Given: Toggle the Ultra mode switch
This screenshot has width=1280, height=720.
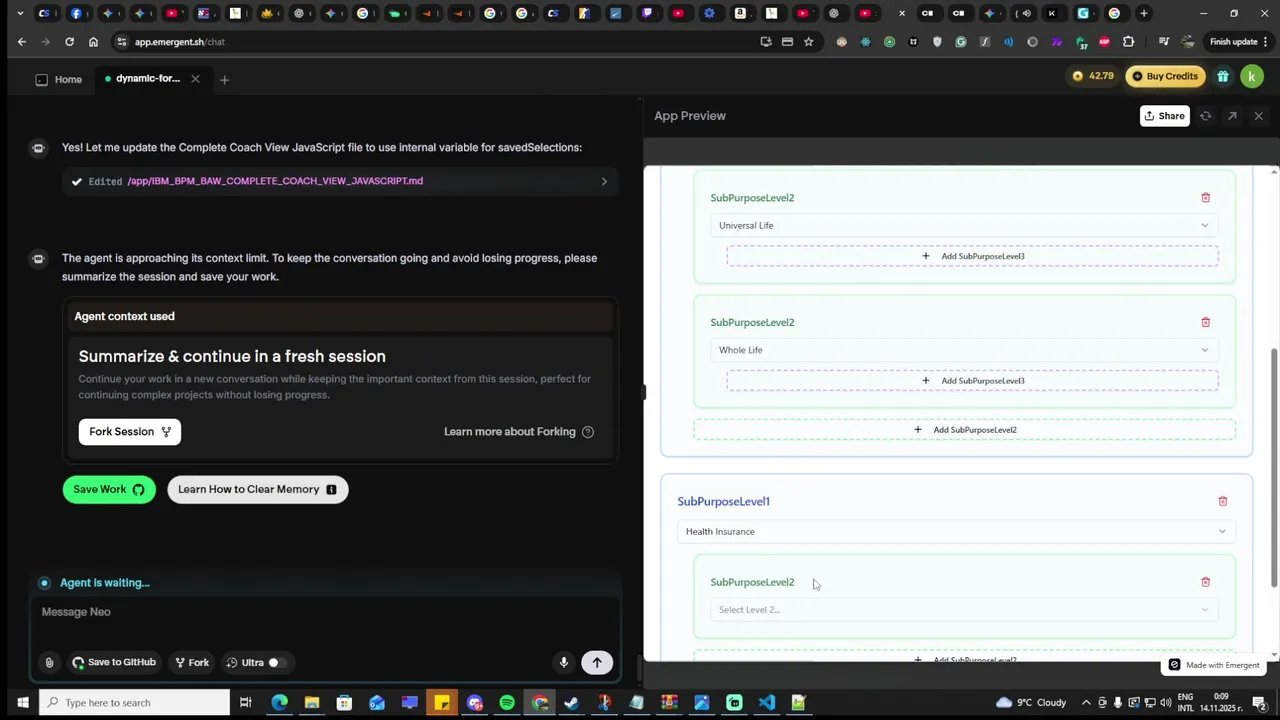Looking at the screenshot, I should 276,662.
